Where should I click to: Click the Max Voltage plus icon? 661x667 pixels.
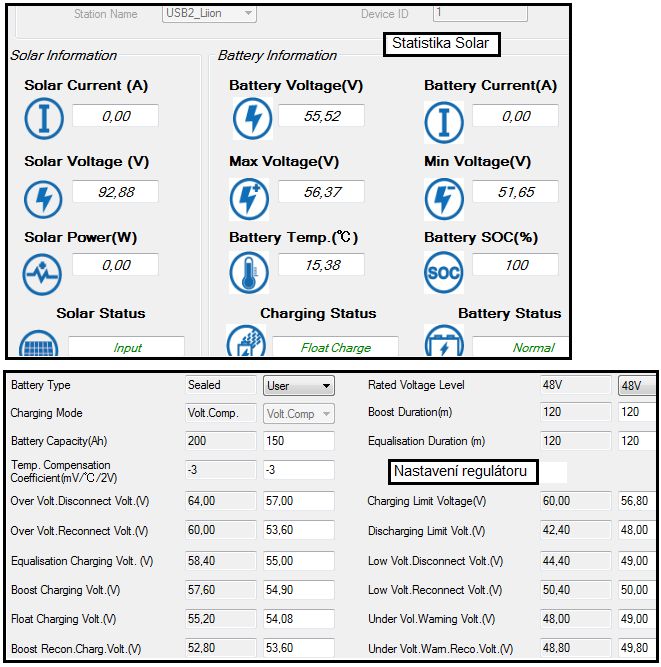249,197
